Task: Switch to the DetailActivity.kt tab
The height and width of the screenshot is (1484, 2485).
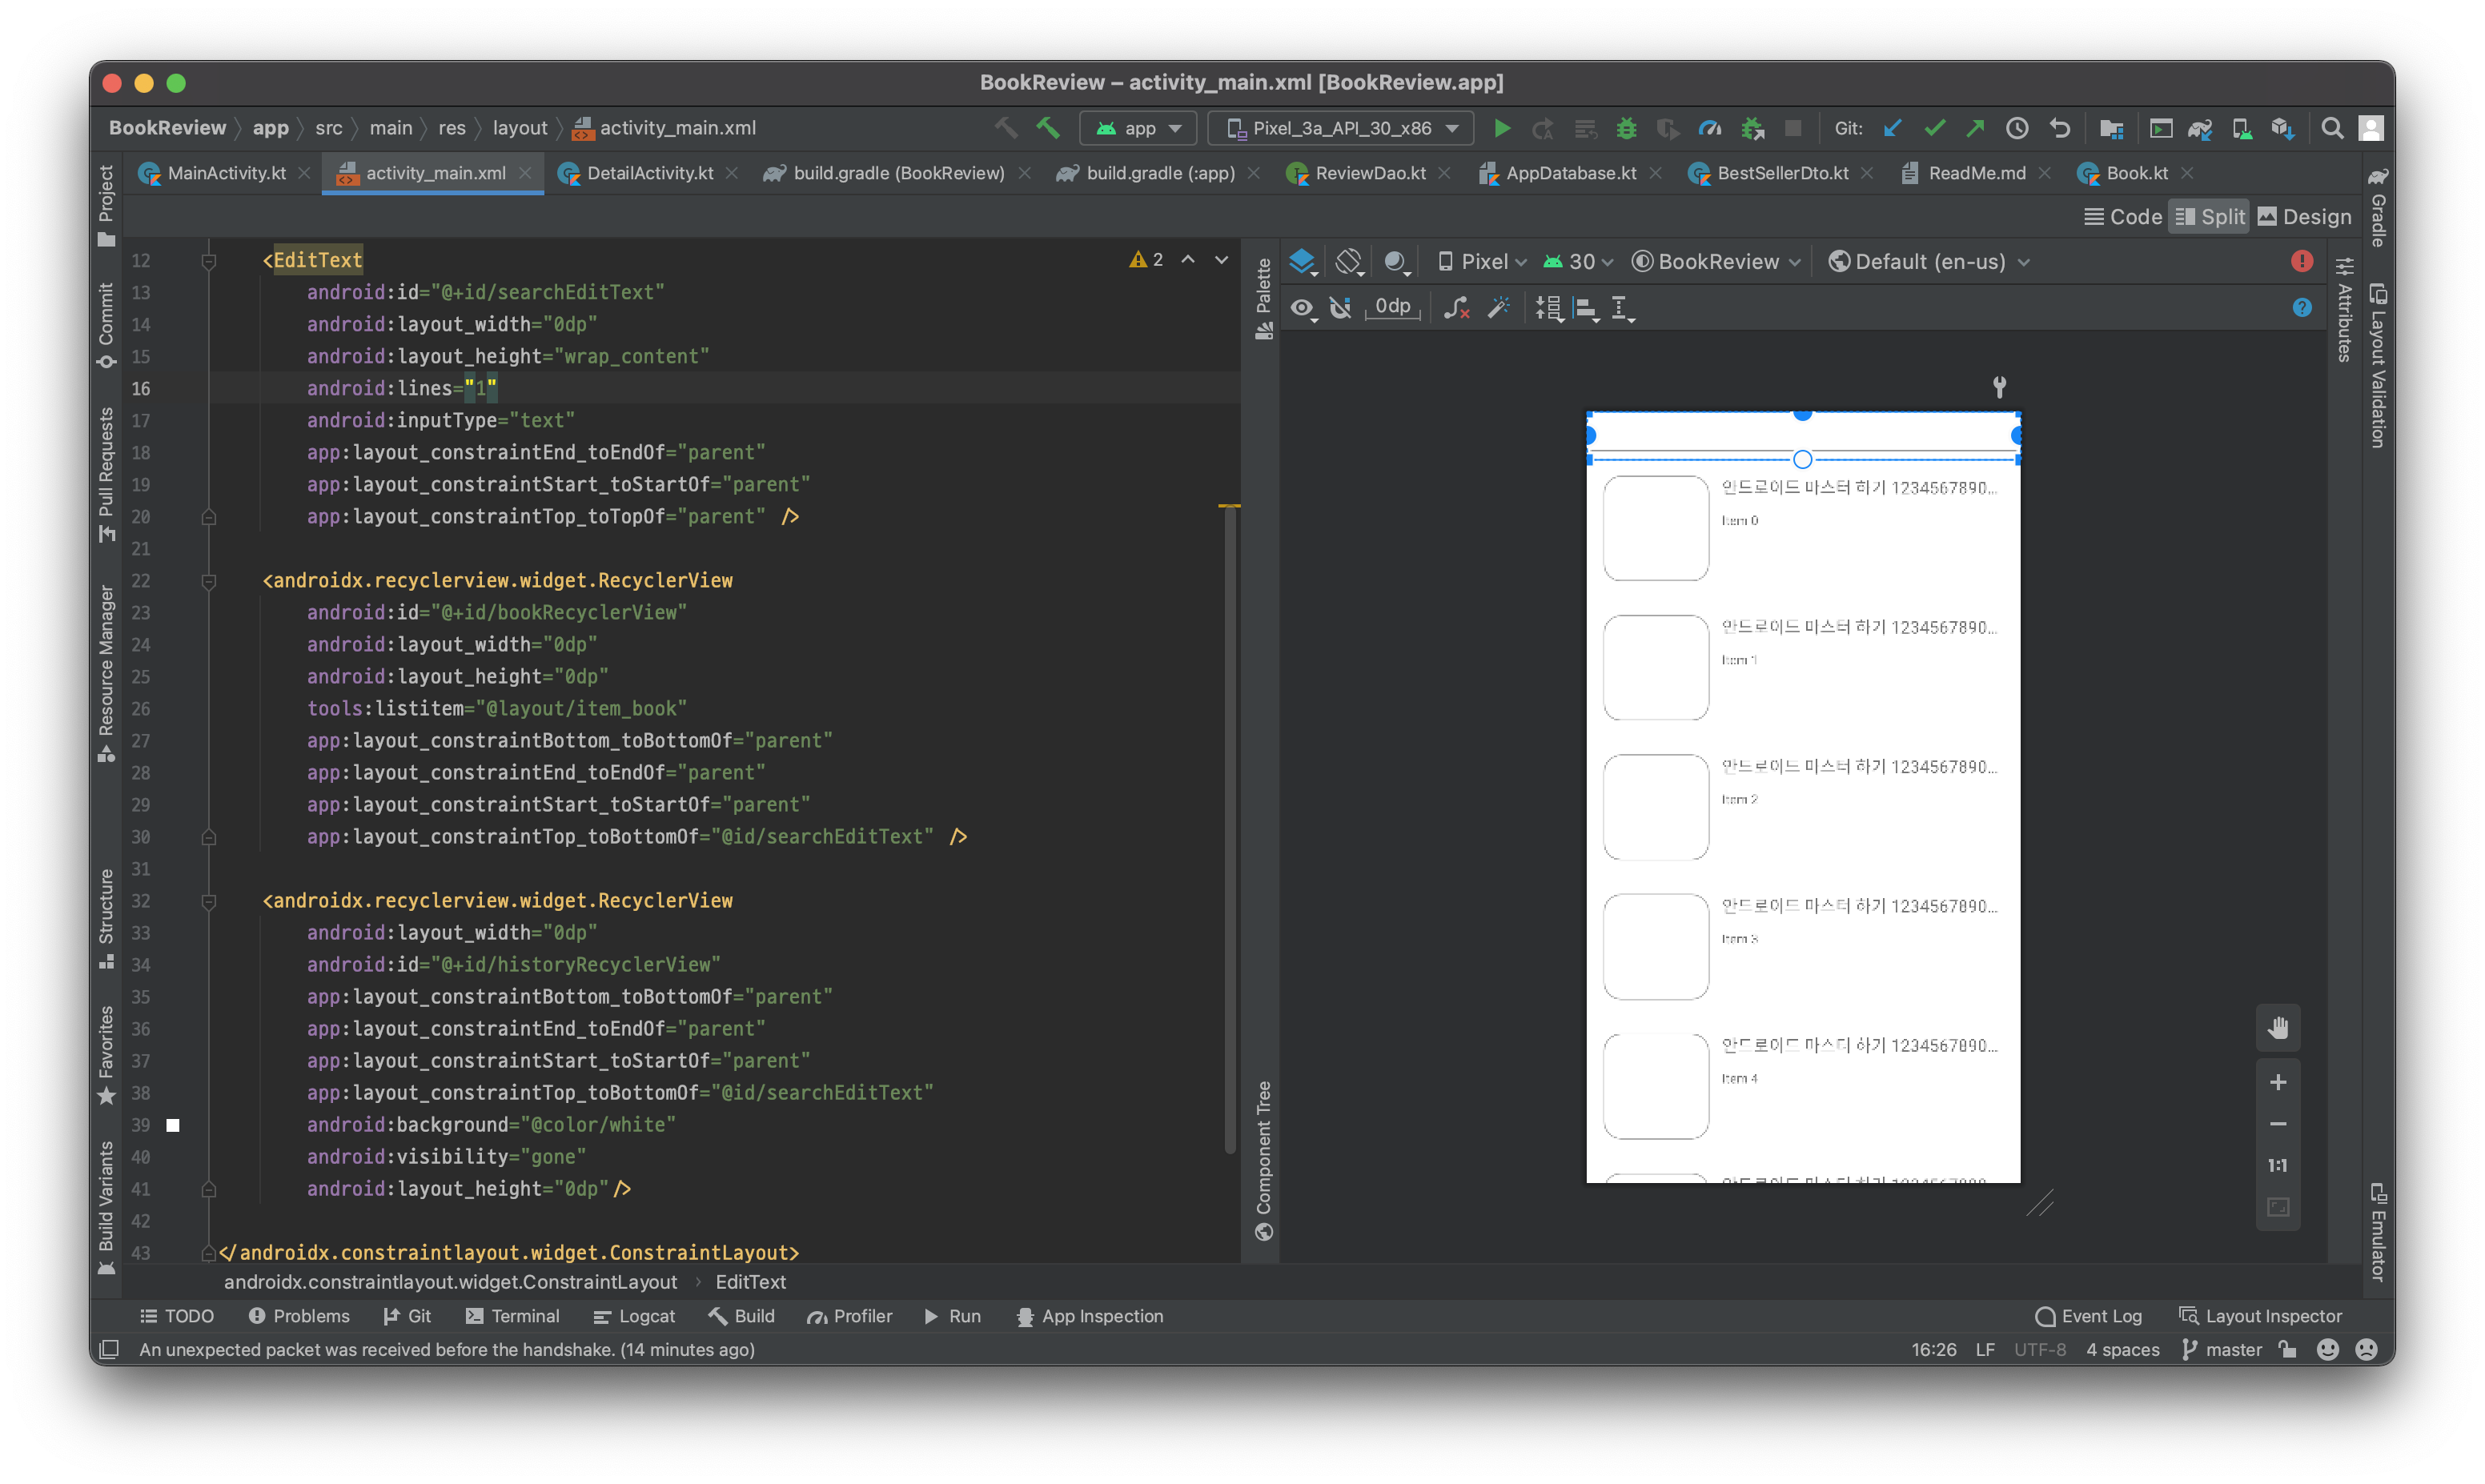Action: coord(649,173)
